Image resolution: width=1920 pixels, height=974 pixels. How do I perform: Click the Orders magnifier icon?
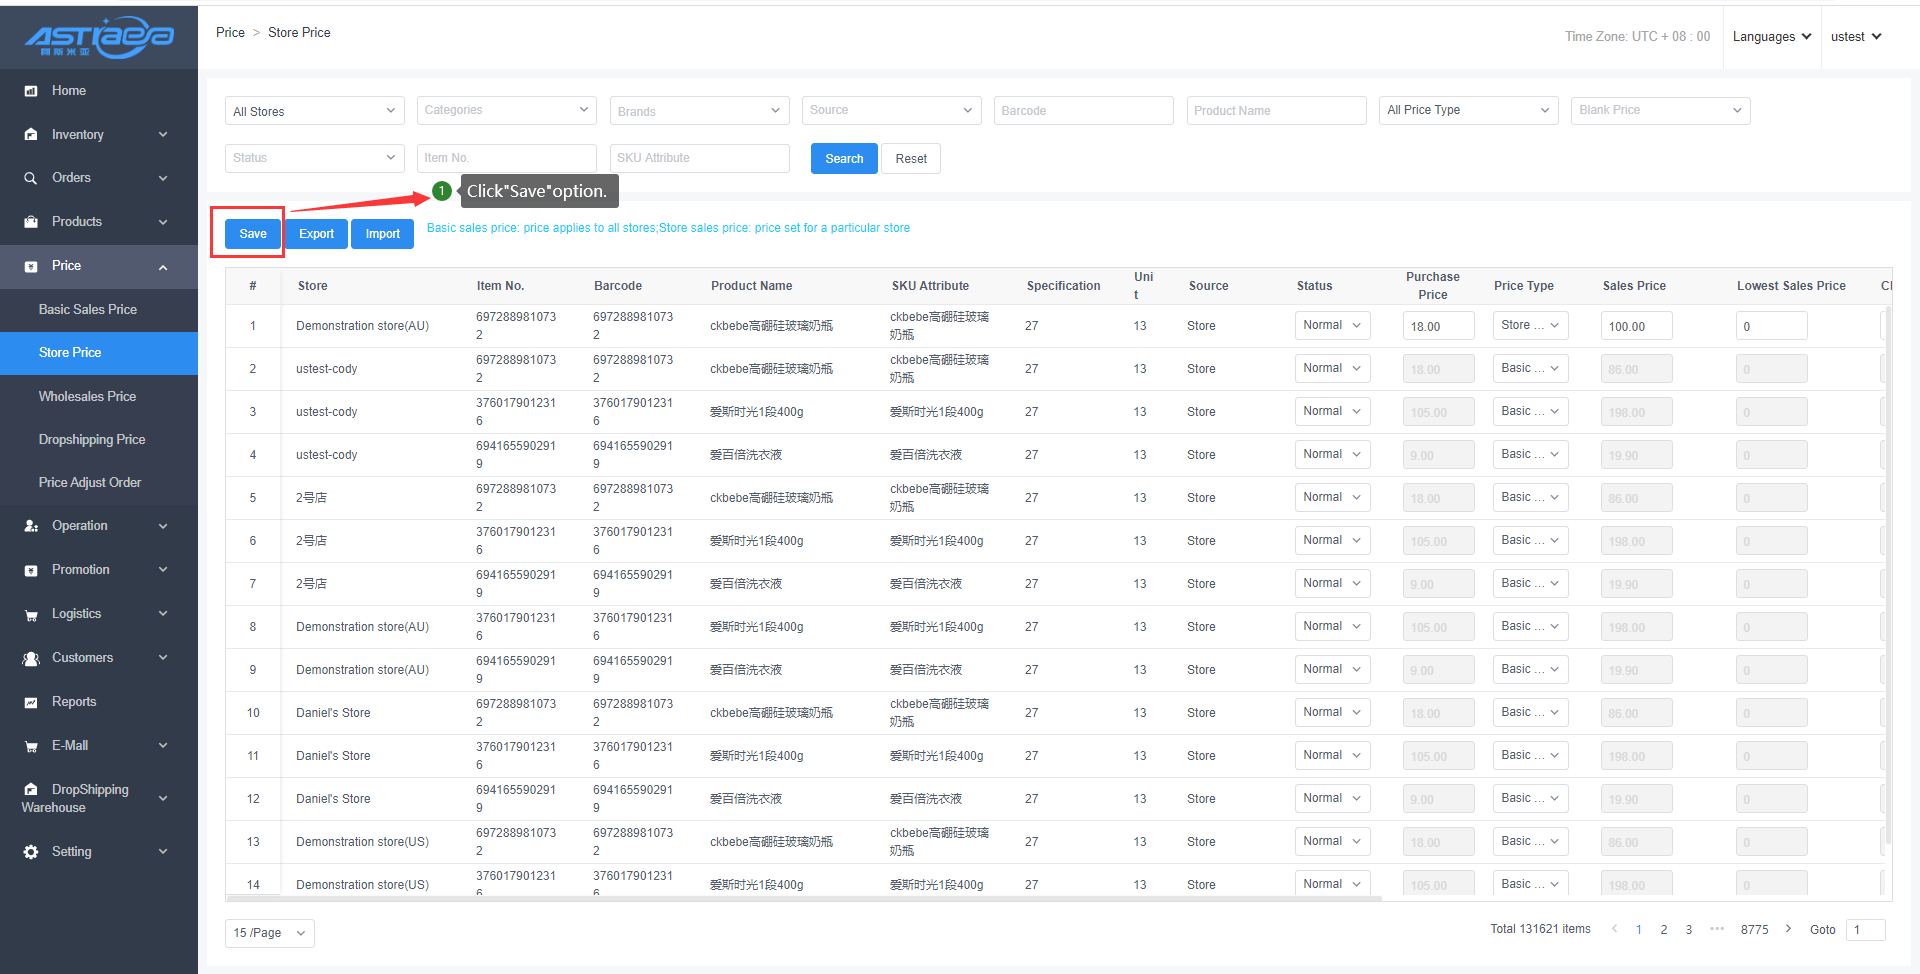pyautogui.click(x=31, y=178)
